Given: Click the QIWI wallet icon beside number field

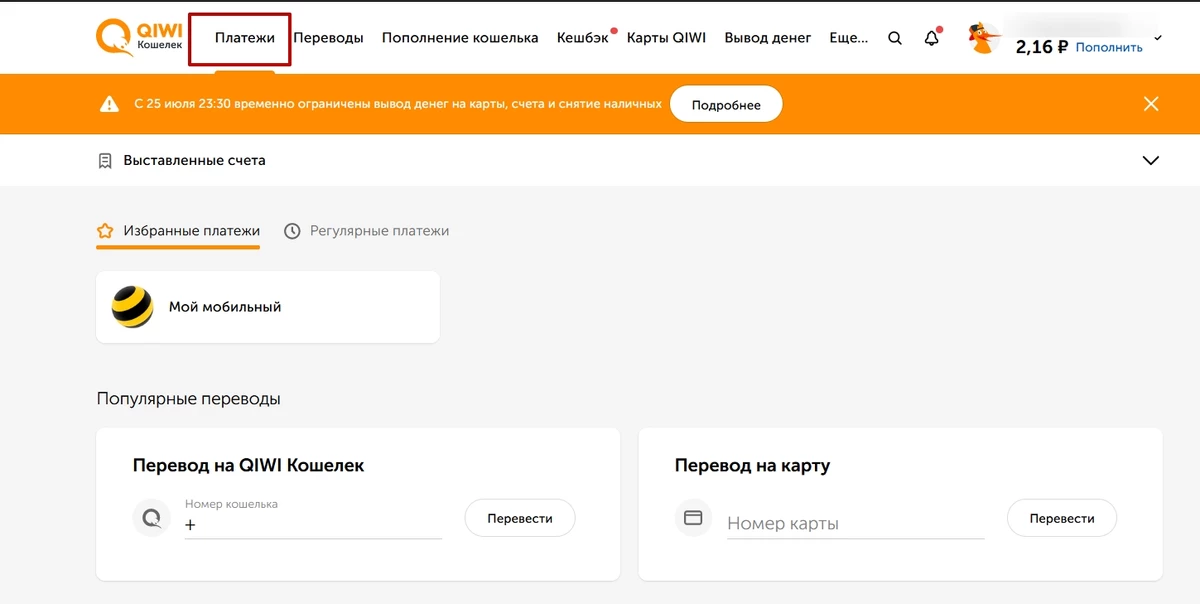Looking at the screenshot, I should click(152, 518).
